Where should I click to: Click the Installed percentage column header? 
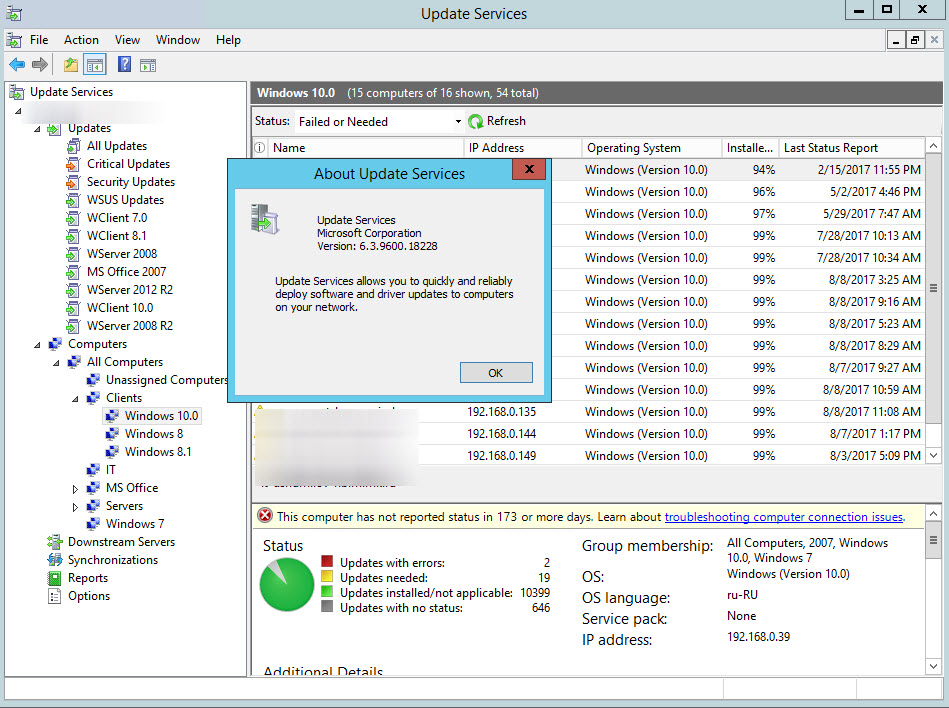749,148
